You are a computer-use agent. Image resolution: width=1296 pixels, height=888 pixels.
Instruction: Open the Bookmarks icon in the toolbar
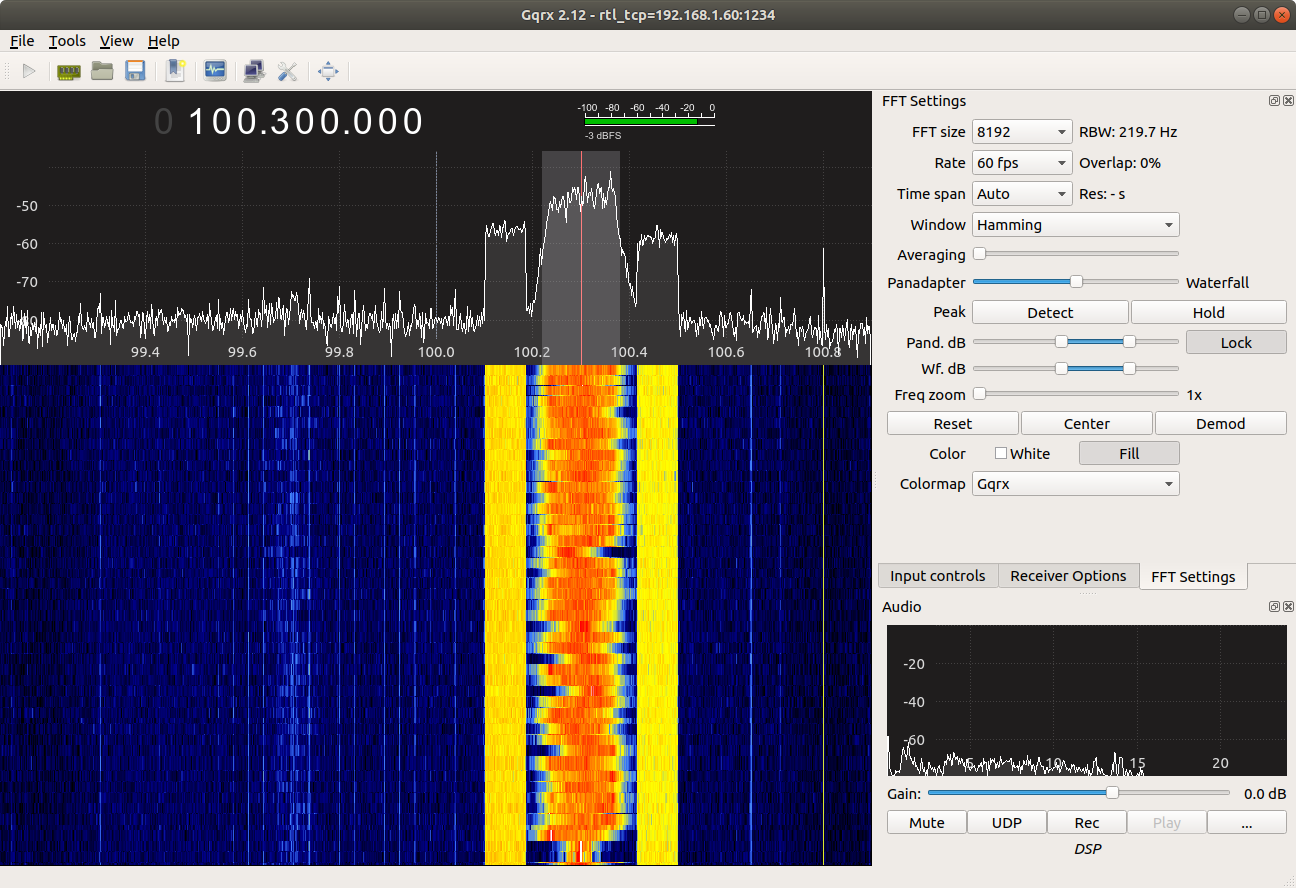[x=175, y=71]
